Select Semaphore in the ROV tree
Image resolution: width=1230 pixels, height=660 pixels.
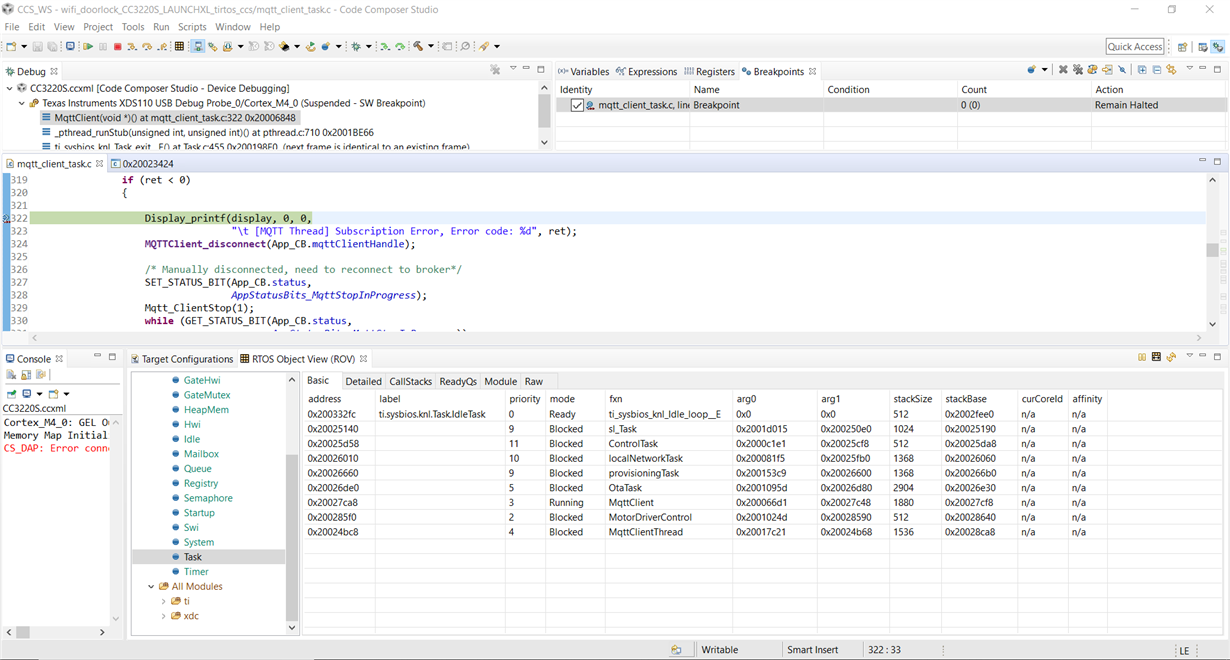click(x=208, y=498)
